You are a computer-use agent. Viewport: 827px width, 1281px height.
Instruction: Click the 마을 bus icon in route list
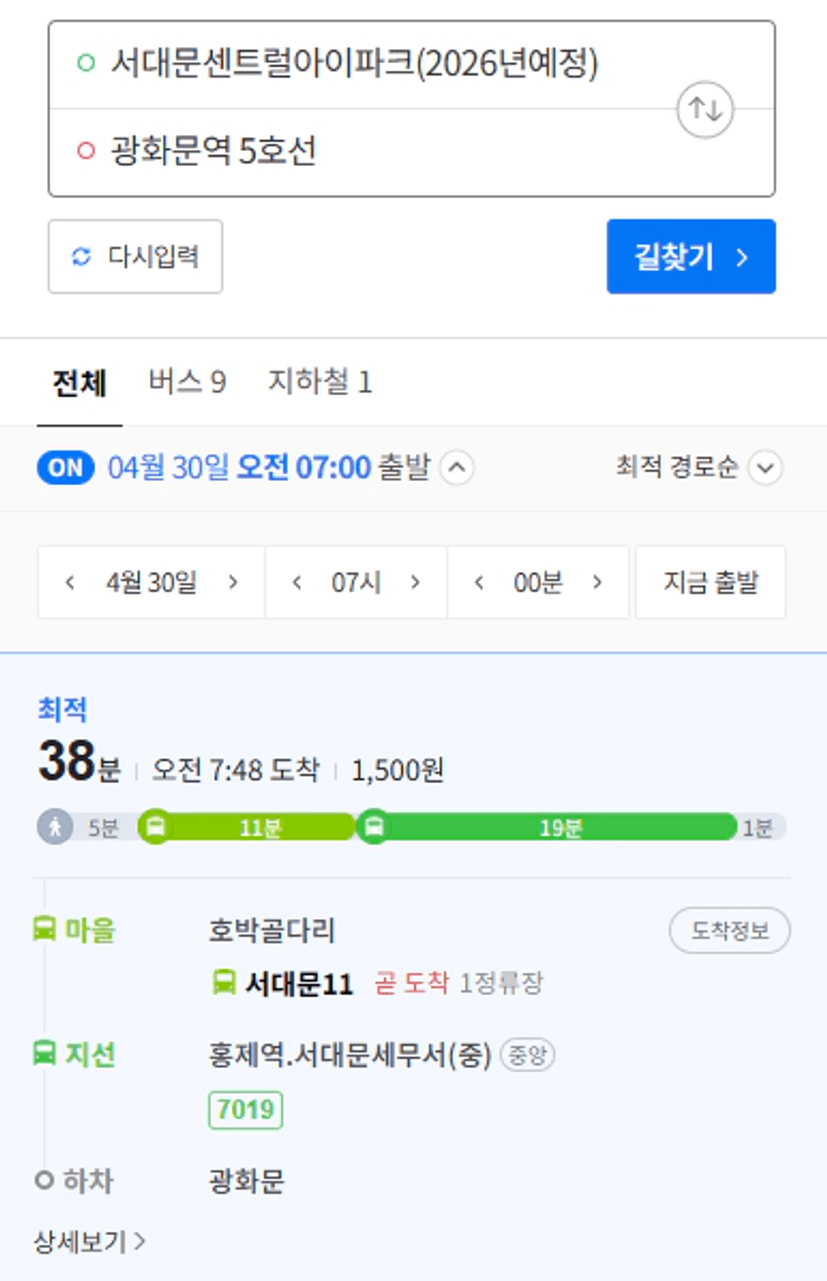(44, 930)
